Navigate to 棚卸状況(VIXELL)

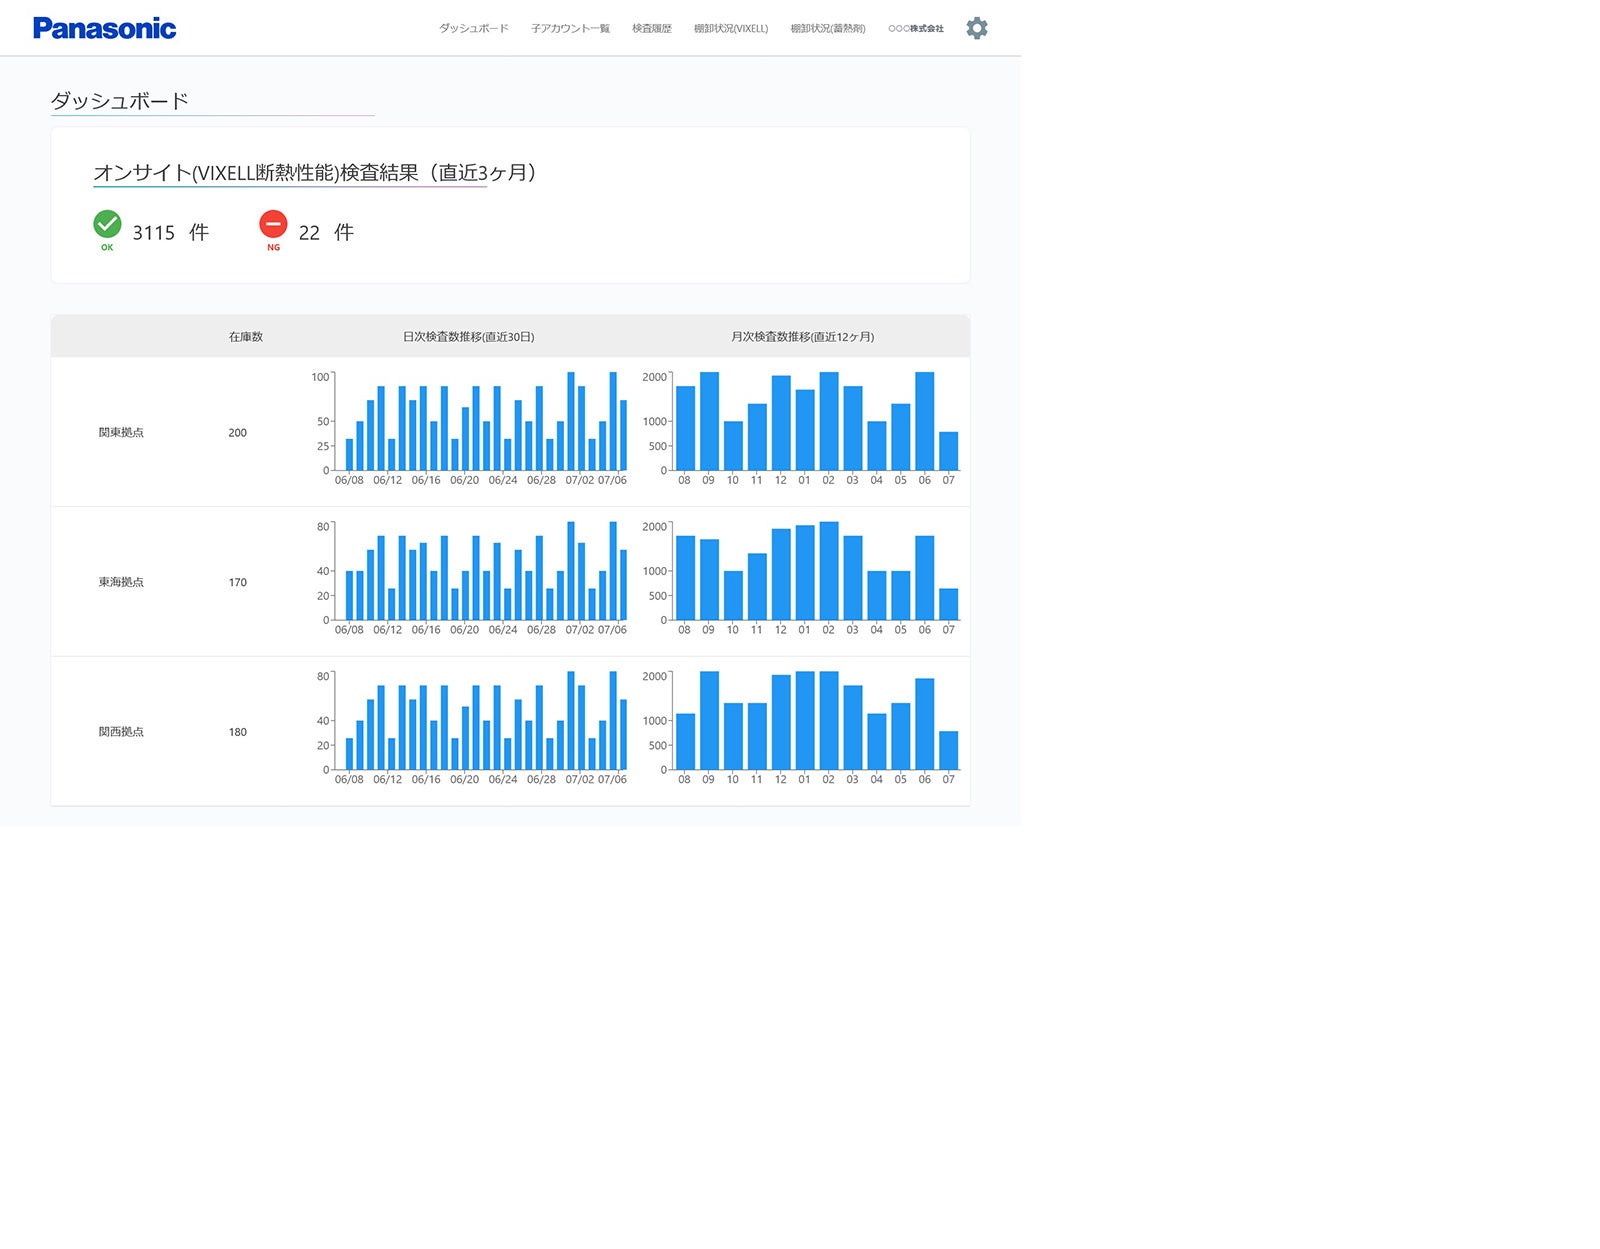point(731,29)
